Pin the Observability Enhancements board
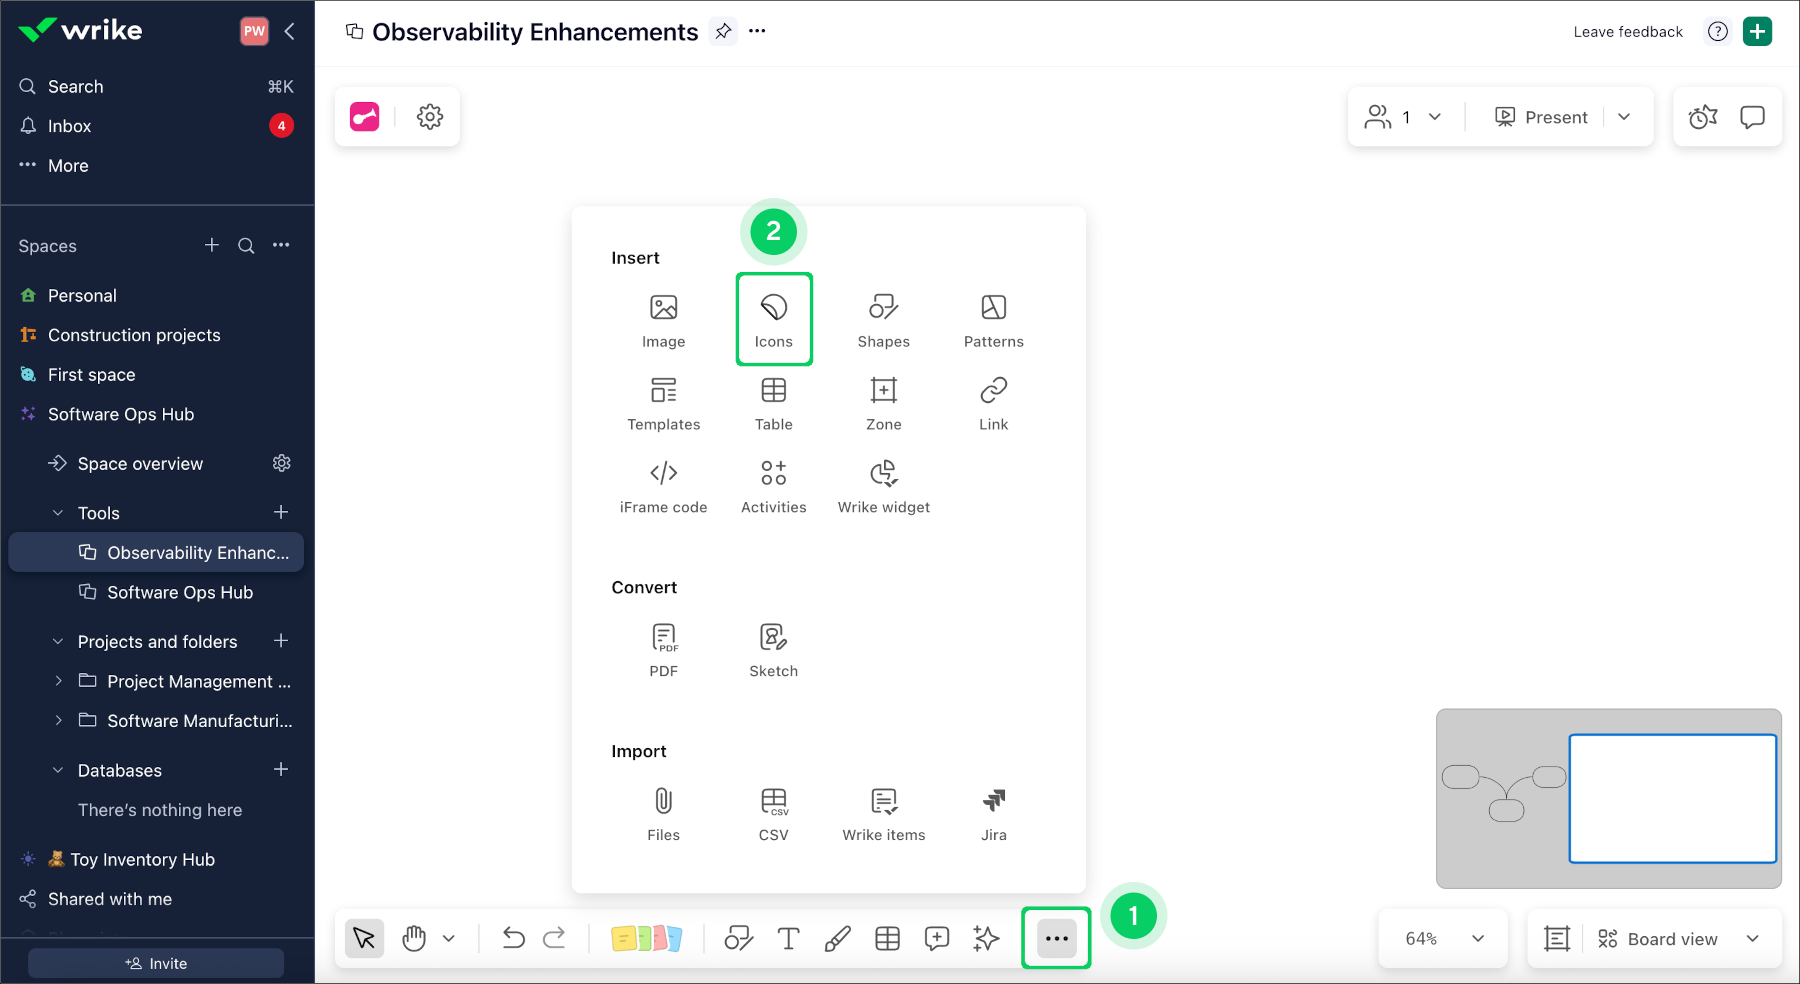This screenshot has height=984, width=1800. point(723,31)
